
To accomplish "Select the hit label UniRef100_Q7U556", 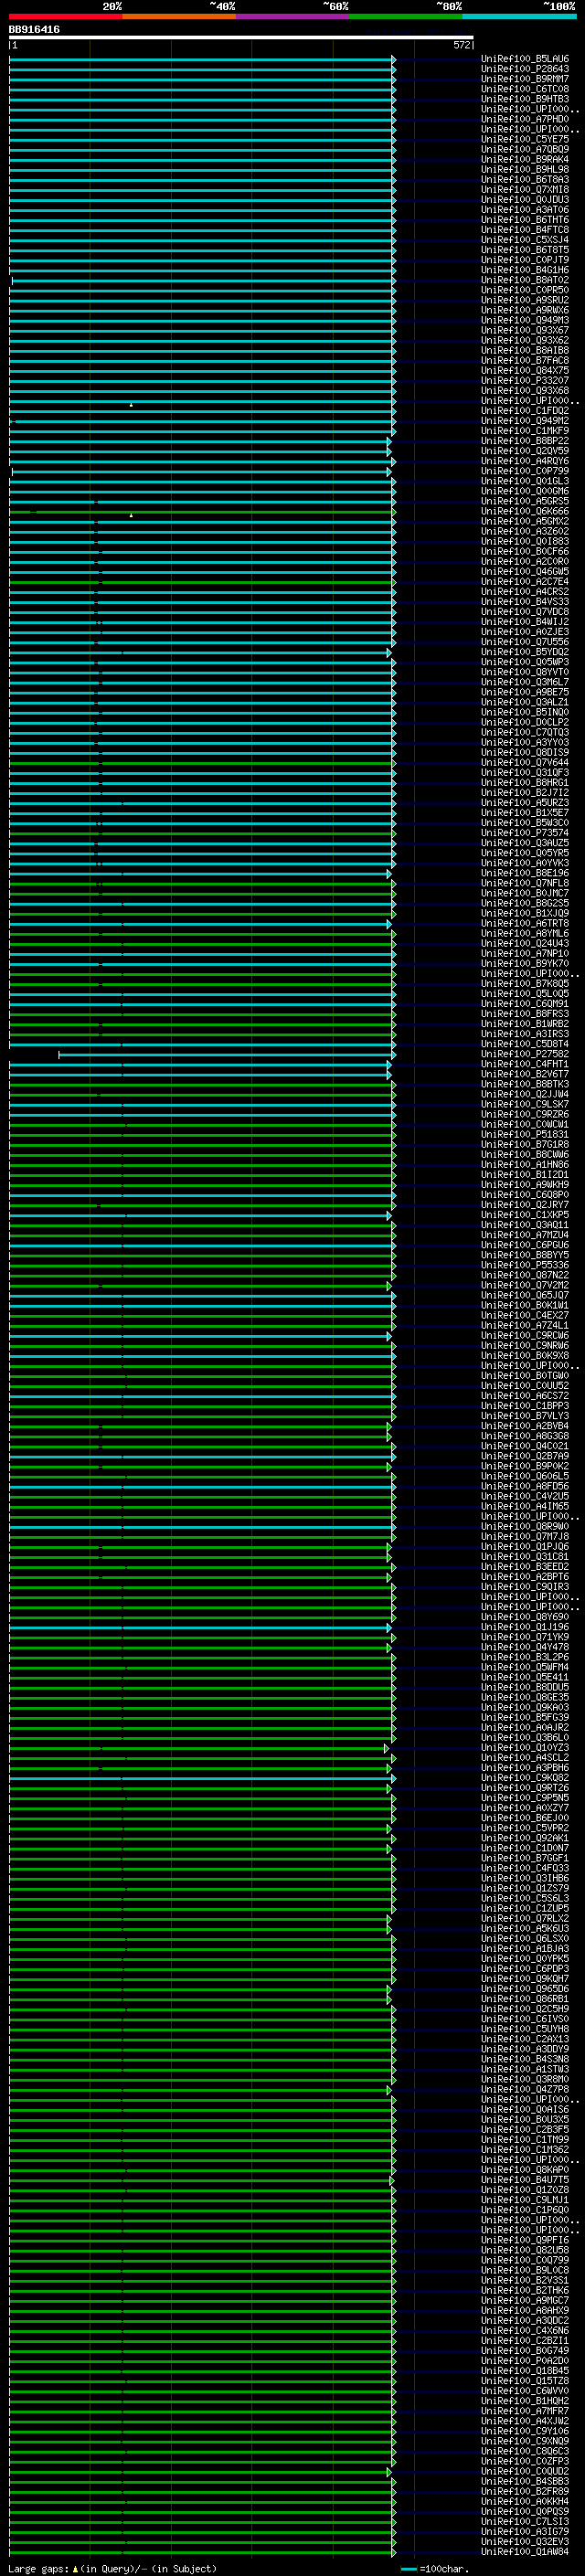I will (x=525, y=642).
